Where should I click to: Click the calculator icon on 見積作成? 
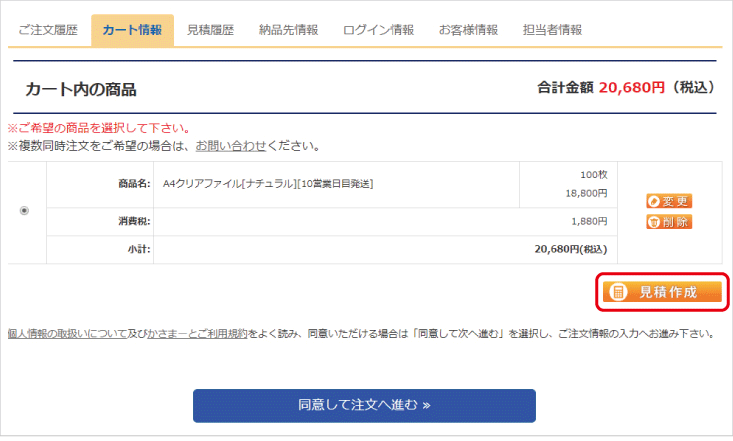pos(618,292)
